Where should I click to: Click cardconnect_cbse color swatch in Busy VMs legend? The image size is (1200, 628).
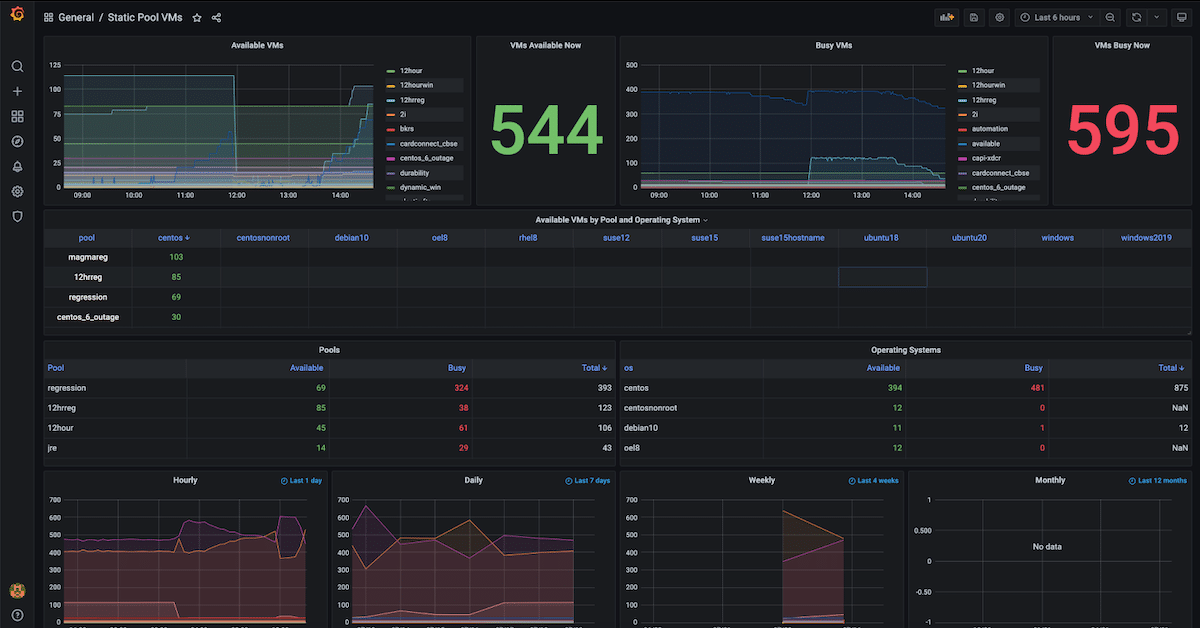963,173
